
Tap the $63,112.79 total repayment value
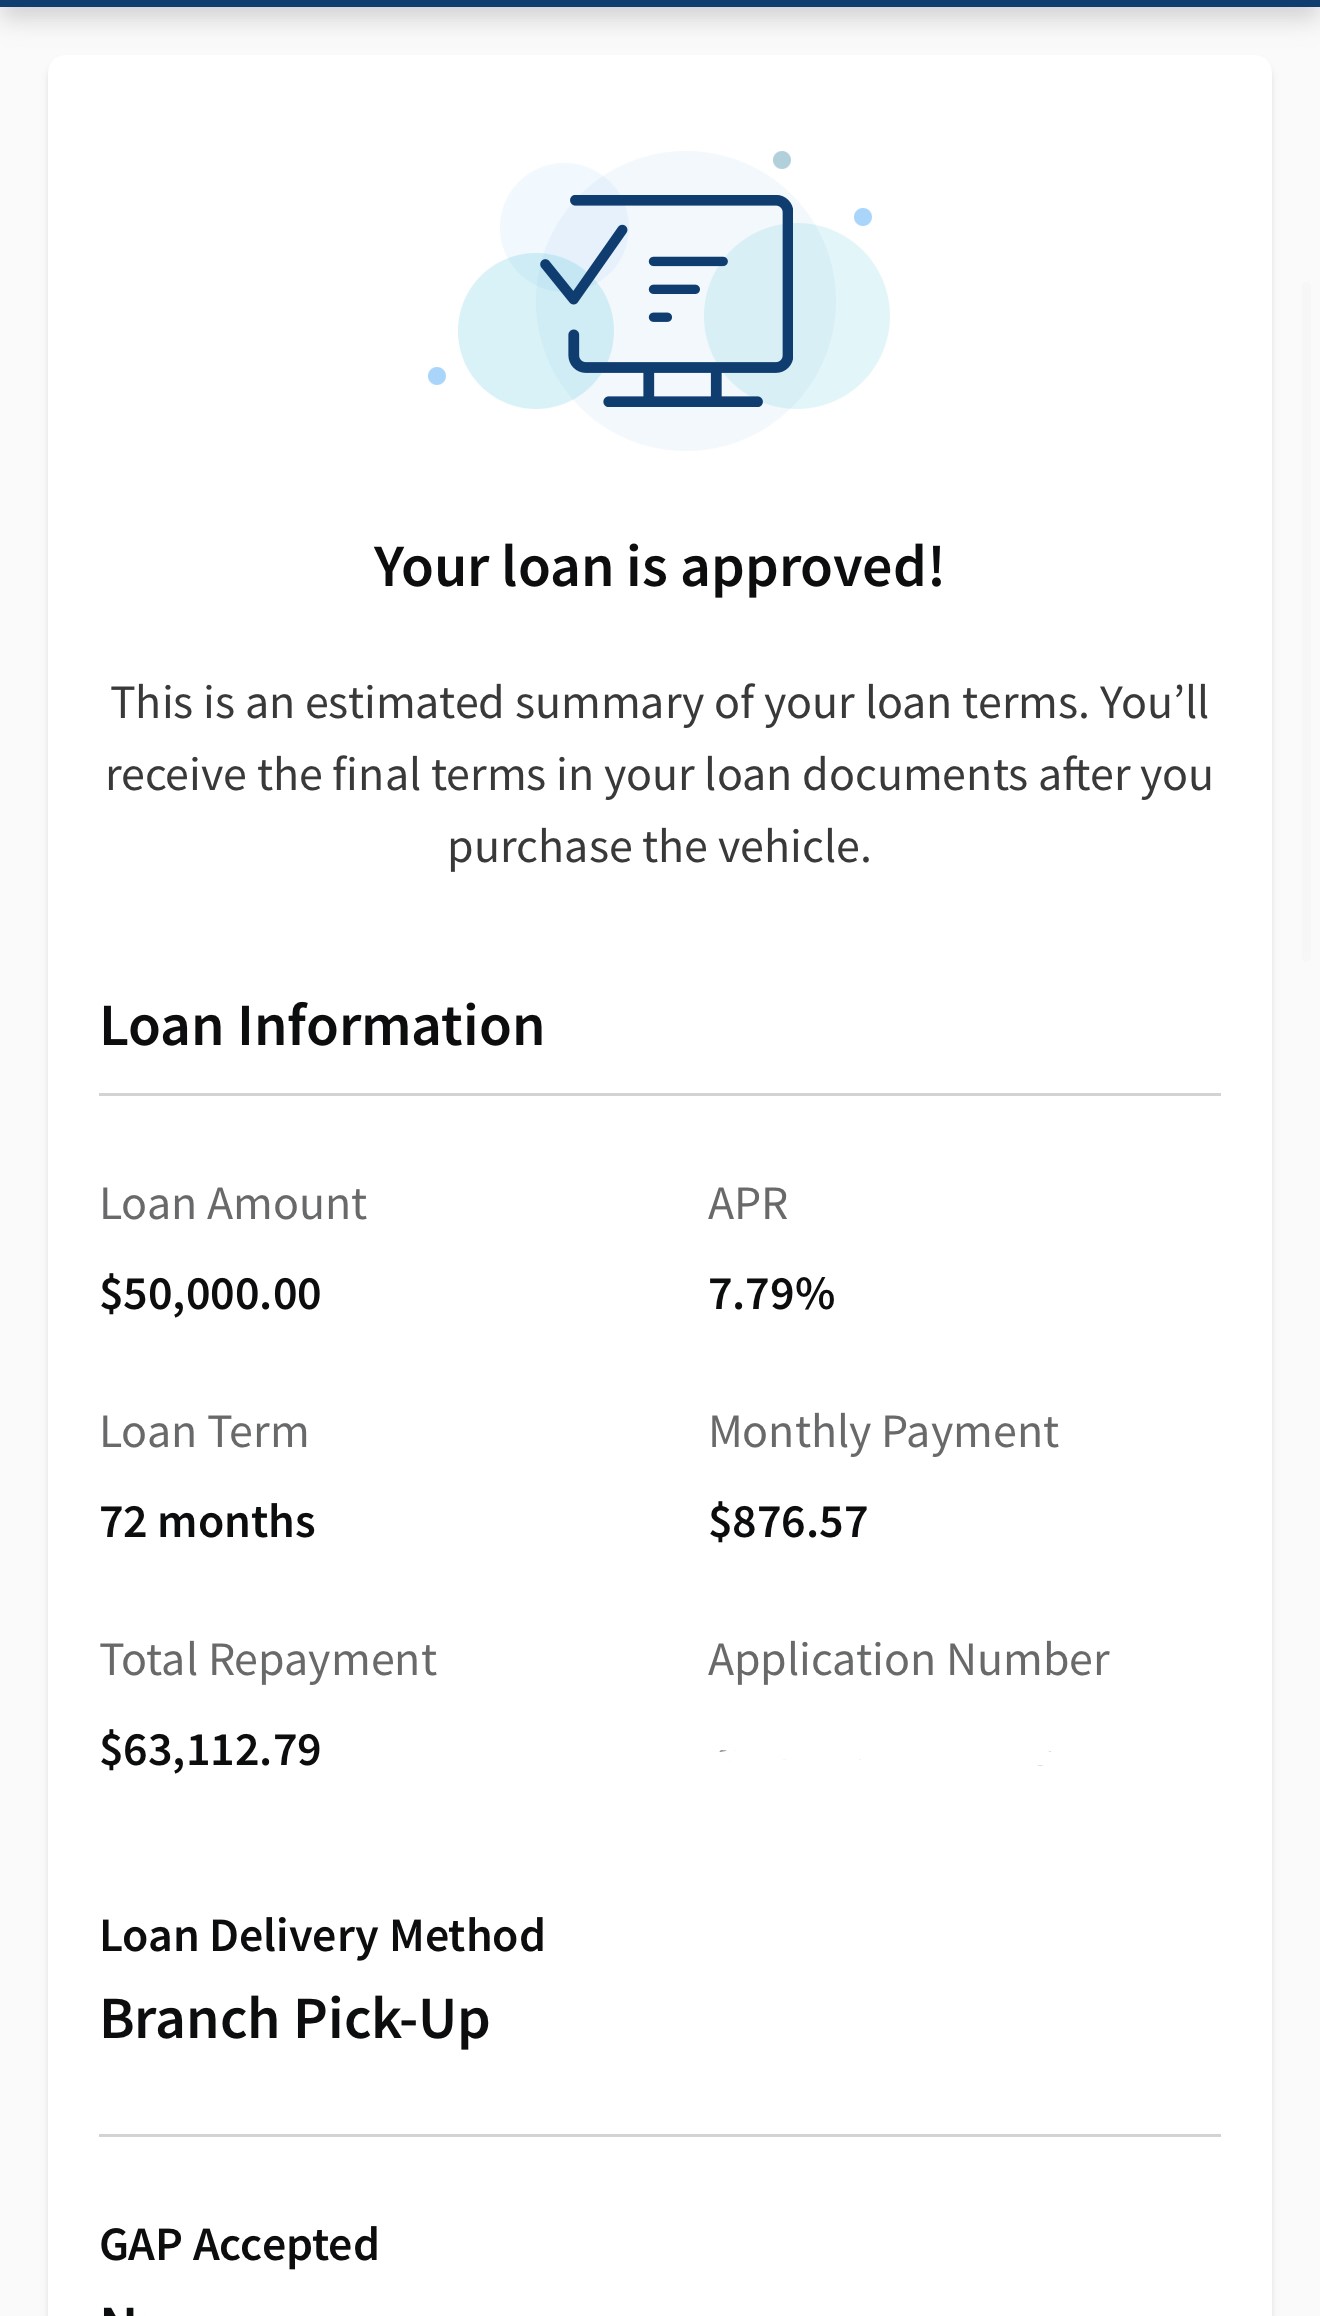(210, 1750)
